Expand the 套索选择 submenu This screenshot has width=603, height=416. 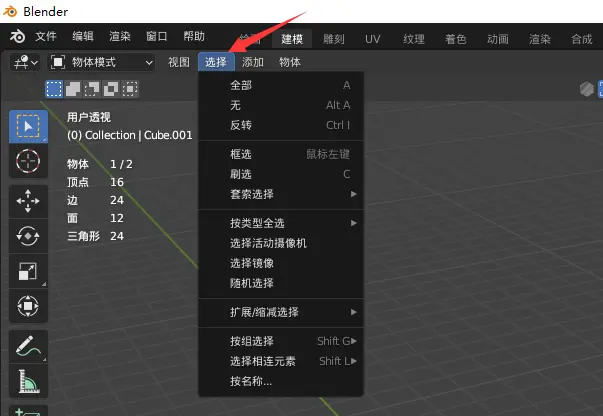coord(281,194)
